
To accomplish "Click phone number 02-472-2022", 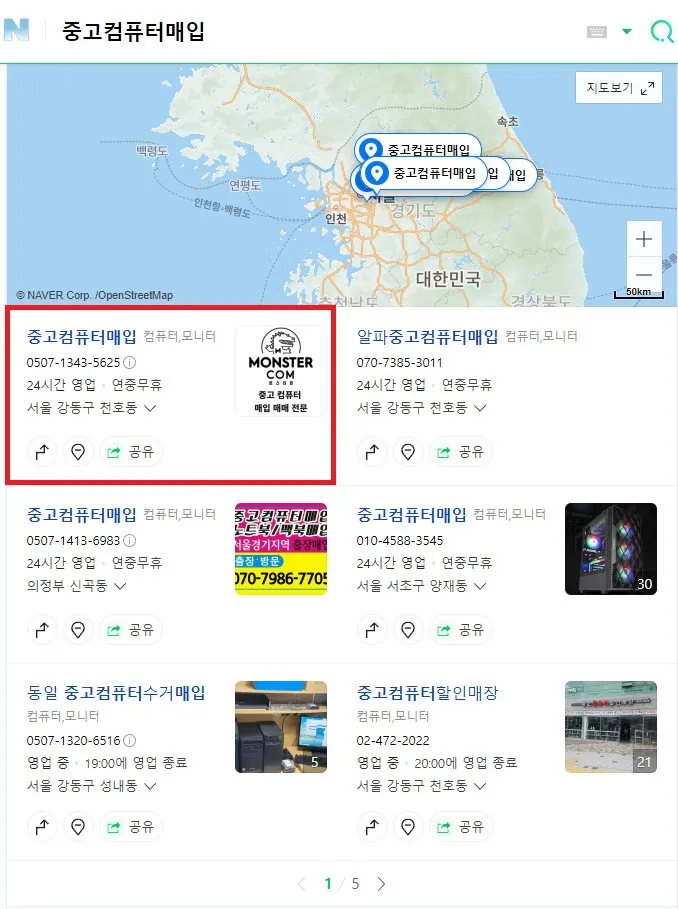I will point(393,740).
